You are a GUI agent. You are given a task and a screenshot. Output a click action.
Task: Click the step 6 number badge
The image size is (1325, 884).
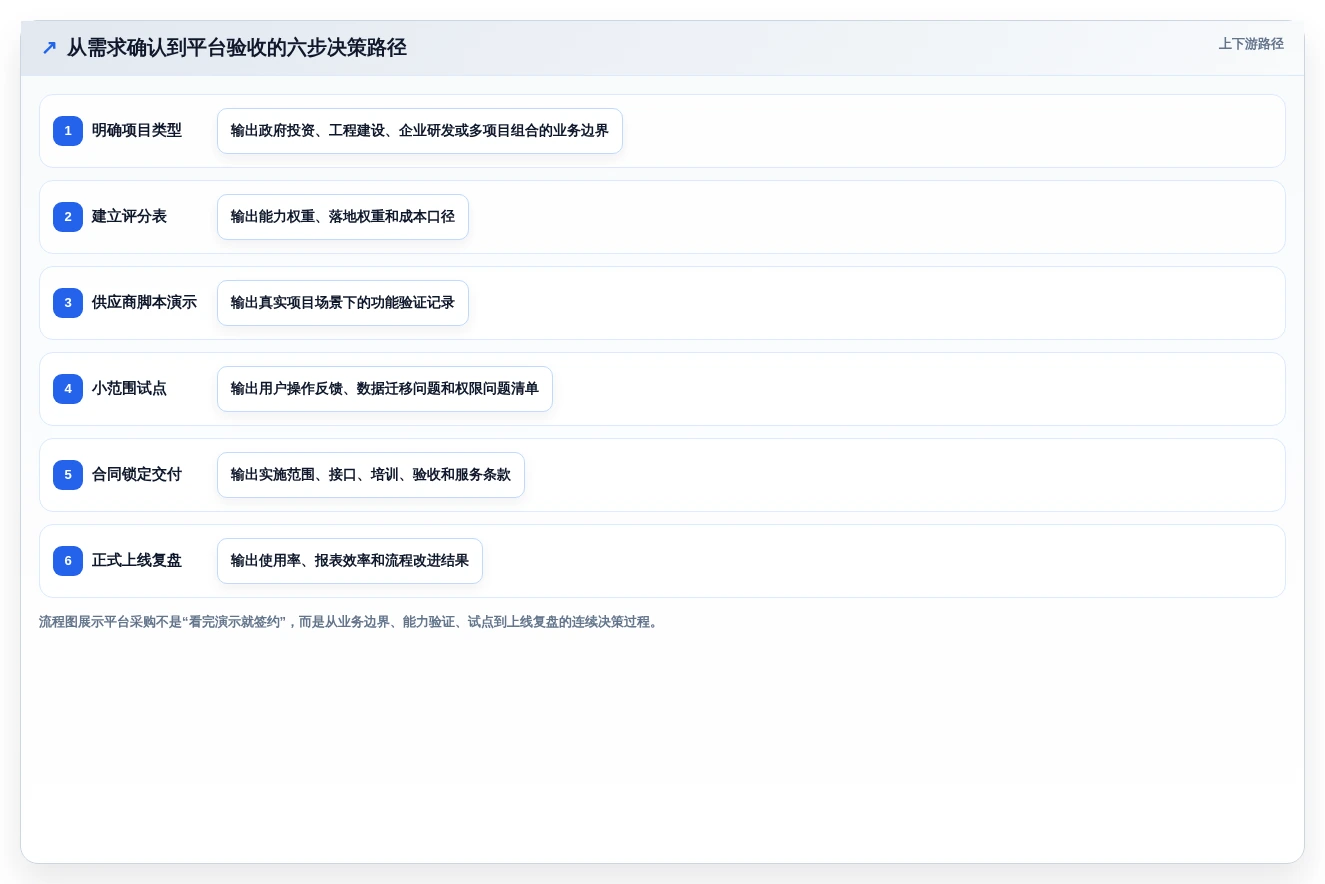68,561
